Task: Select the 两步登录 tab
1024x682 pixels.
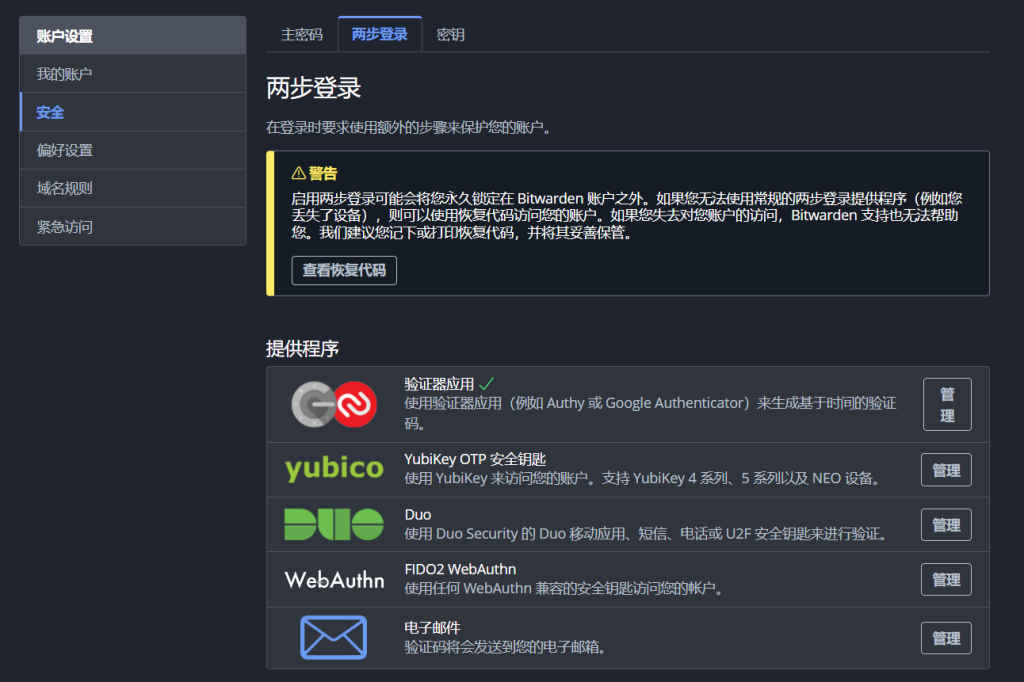Action: [379, 33]
